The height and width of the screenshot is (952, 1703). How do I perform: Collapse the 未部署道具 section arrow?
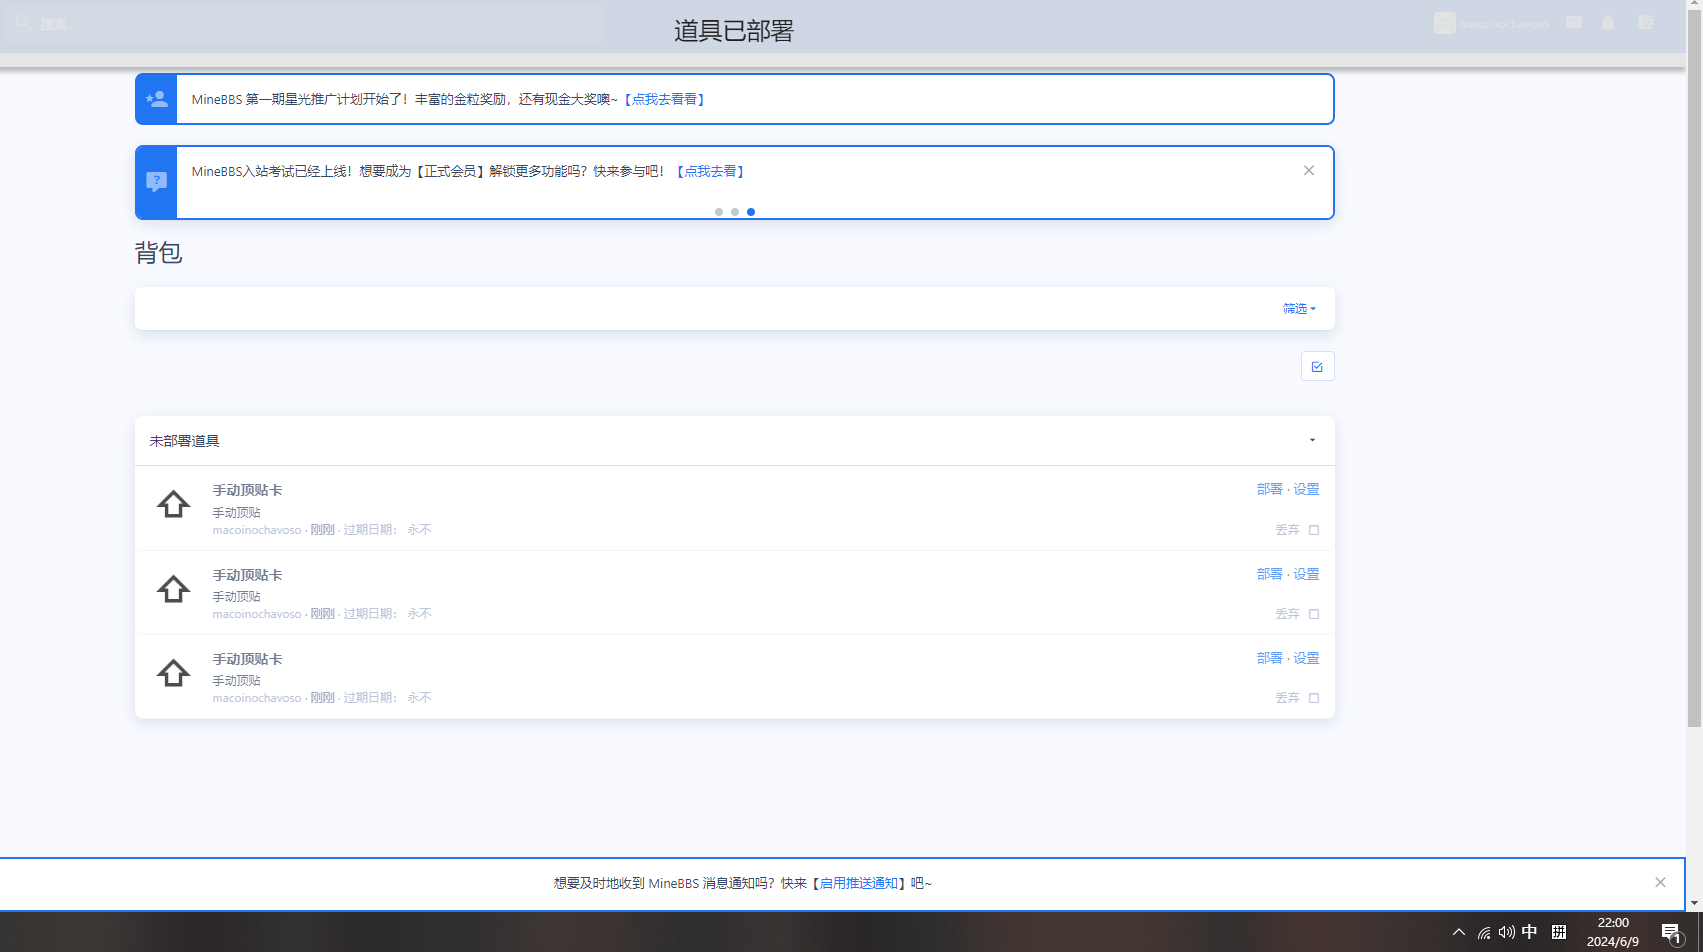(x=1312, y=440)
